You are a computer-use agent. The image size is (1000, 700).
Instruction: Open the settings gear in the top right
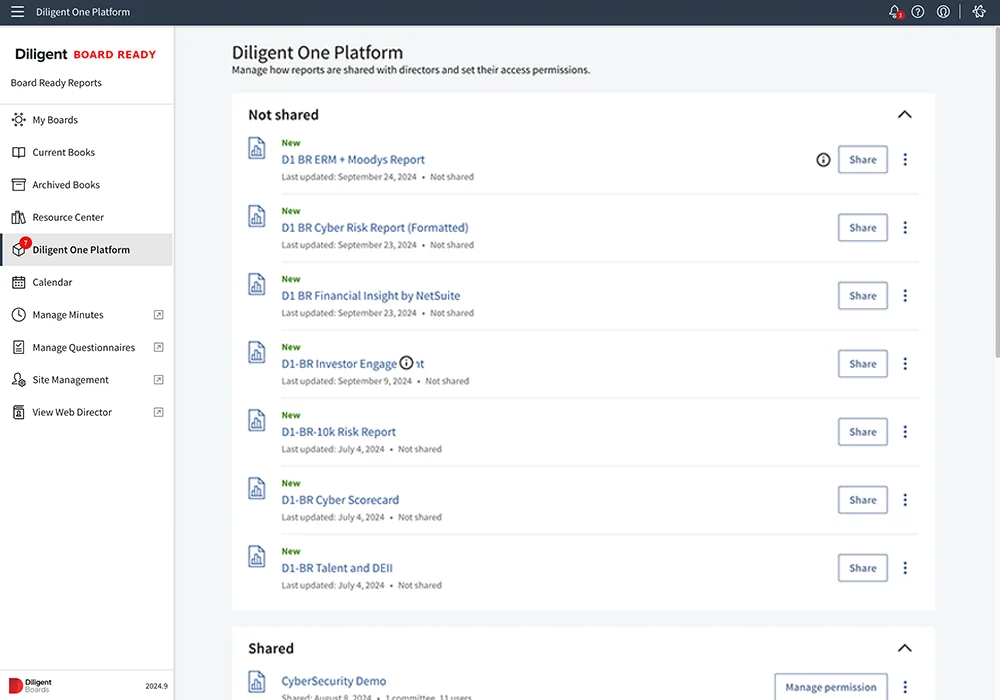[x=978, y=11]
